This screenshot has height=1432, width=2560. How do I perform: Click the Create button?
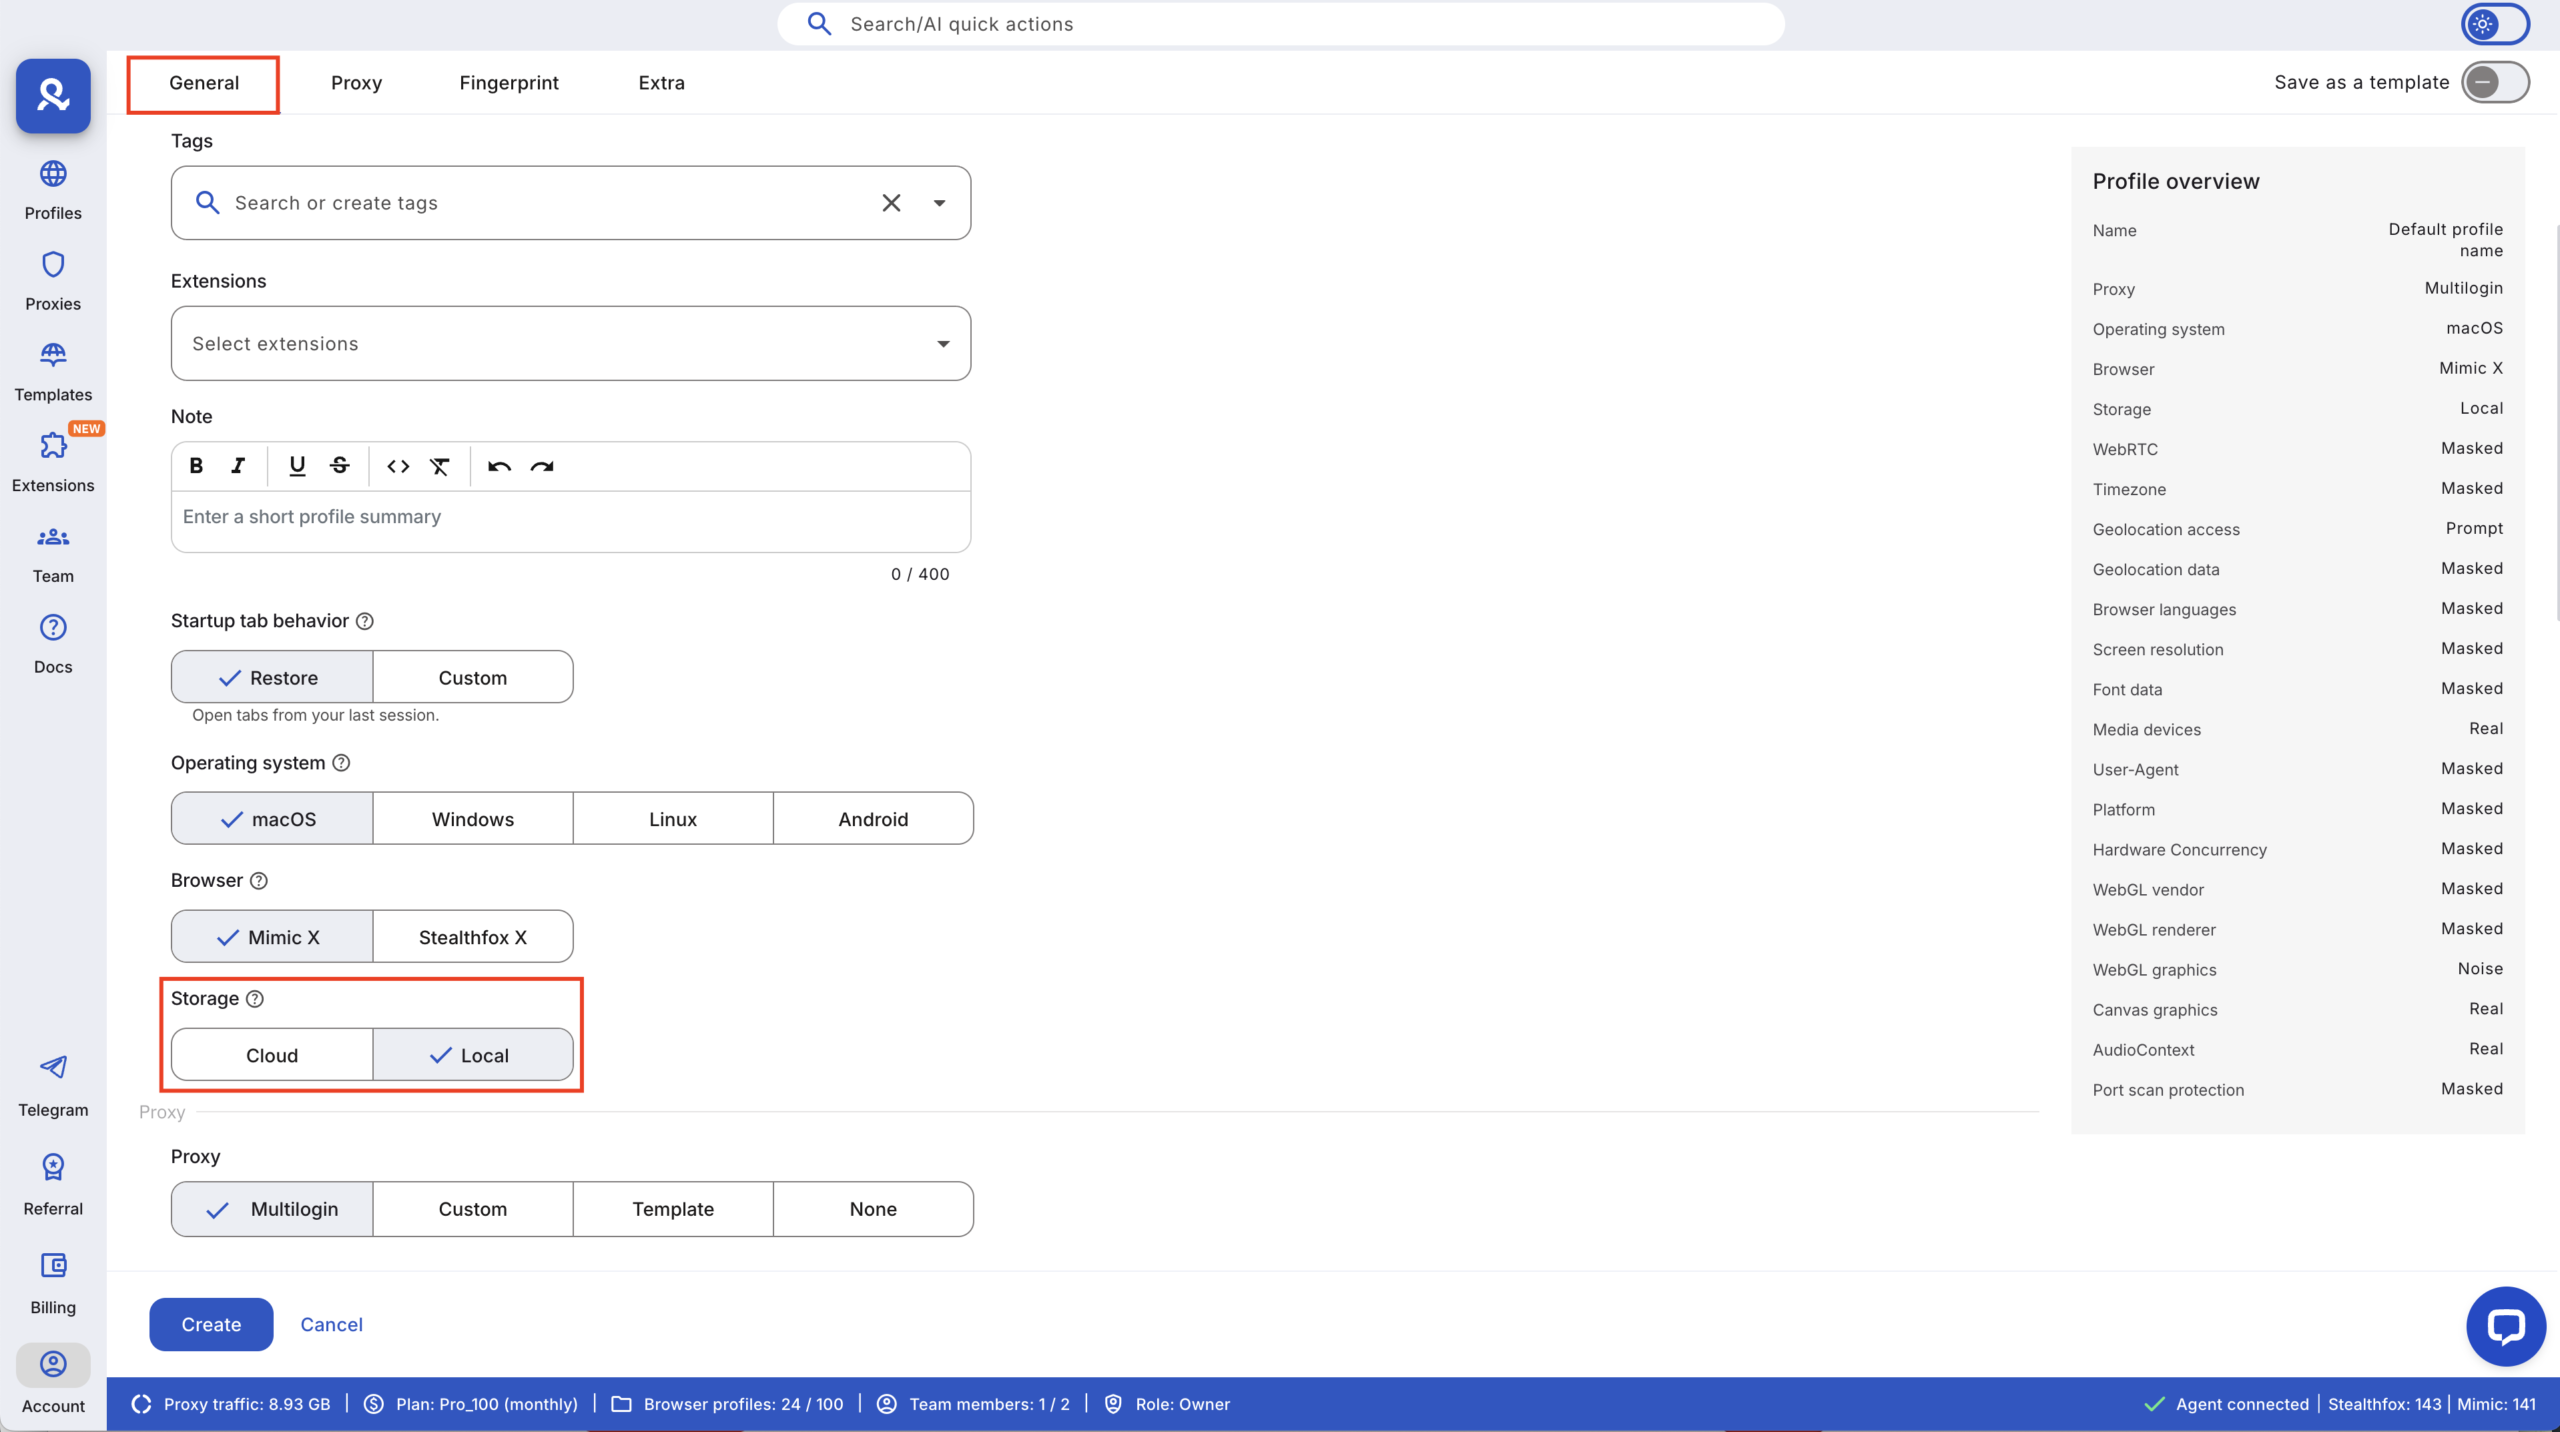[x=210, y=1324]
